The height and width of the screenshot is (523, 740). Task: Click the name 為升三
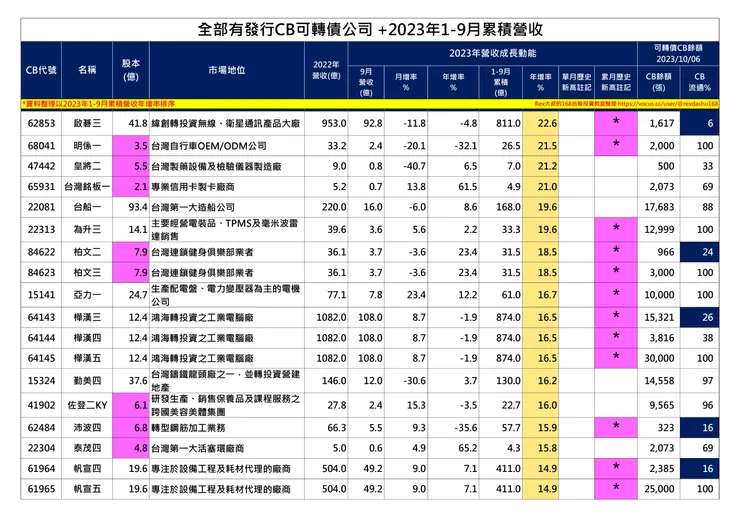pyautogui.click(x=87, y=229)
